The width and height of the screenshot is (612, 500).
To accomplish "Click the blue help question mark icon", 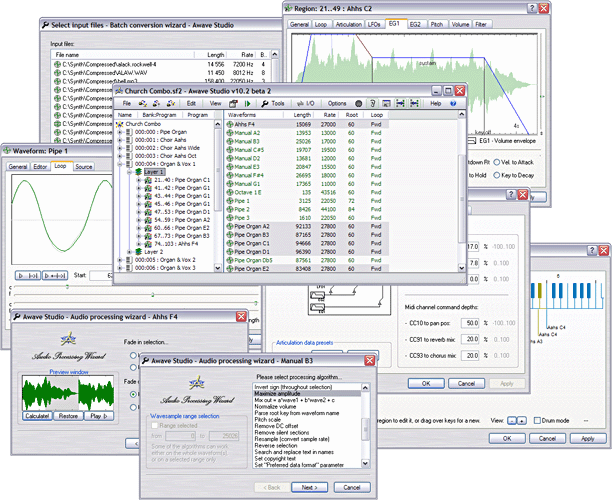I will (453, 103).
